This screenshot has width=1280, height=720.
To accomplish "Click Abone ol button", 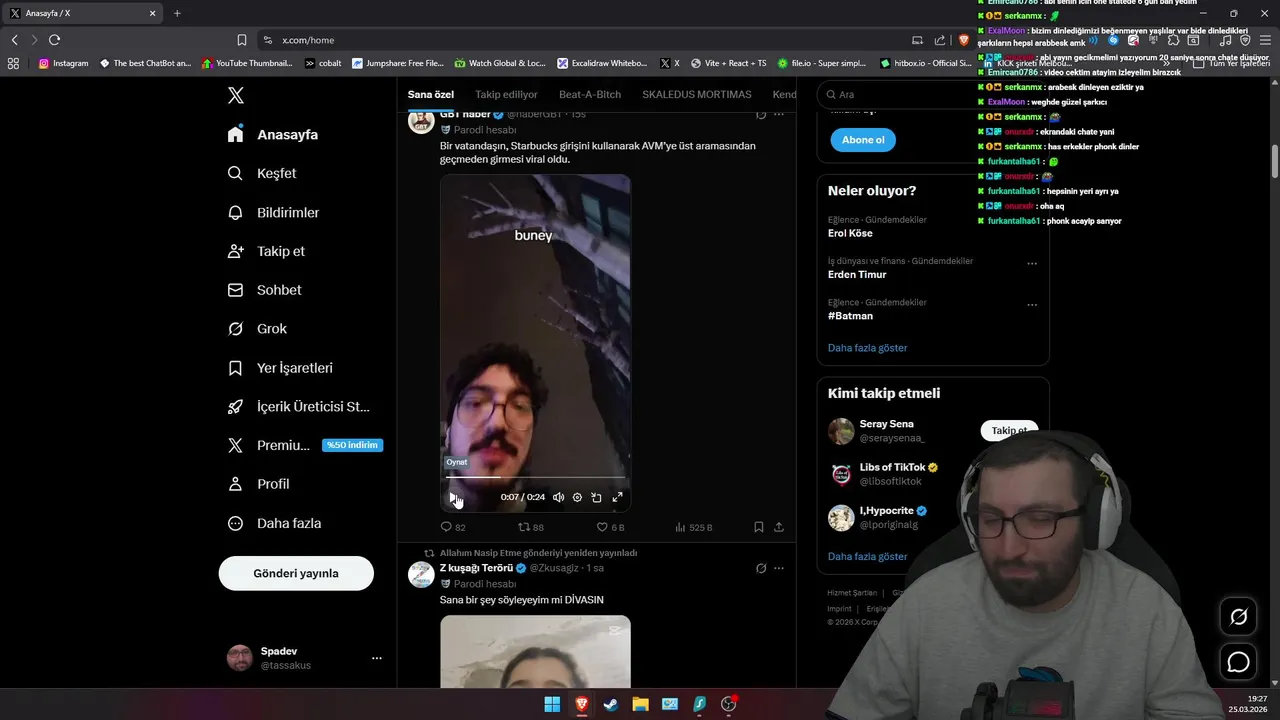I will point(863,140).
